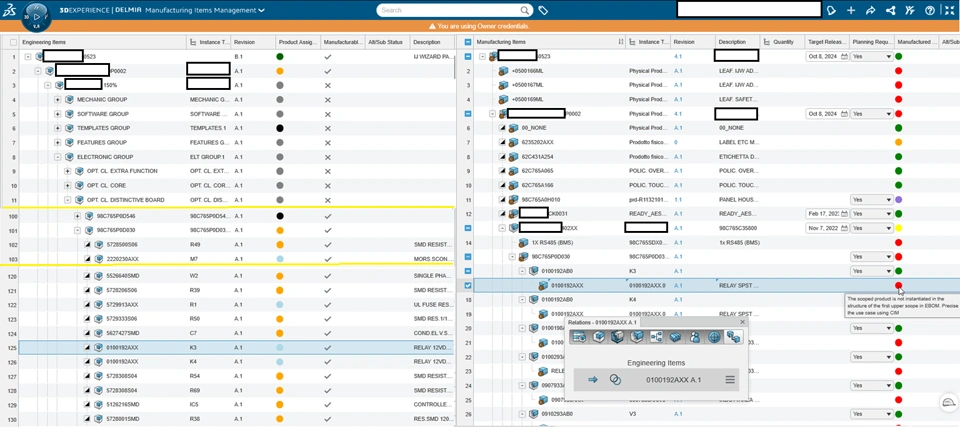Uncheck the selected row 17 checkbox
Image resolution: width=960 pixels, height=427 pixels.
tap(468, 285)
